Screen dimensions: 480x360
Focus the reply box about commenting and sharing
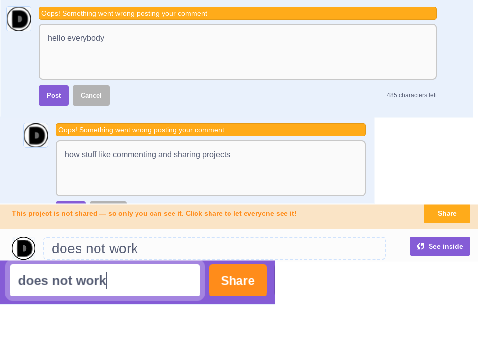pyautogui.click(x=211, y=168)
